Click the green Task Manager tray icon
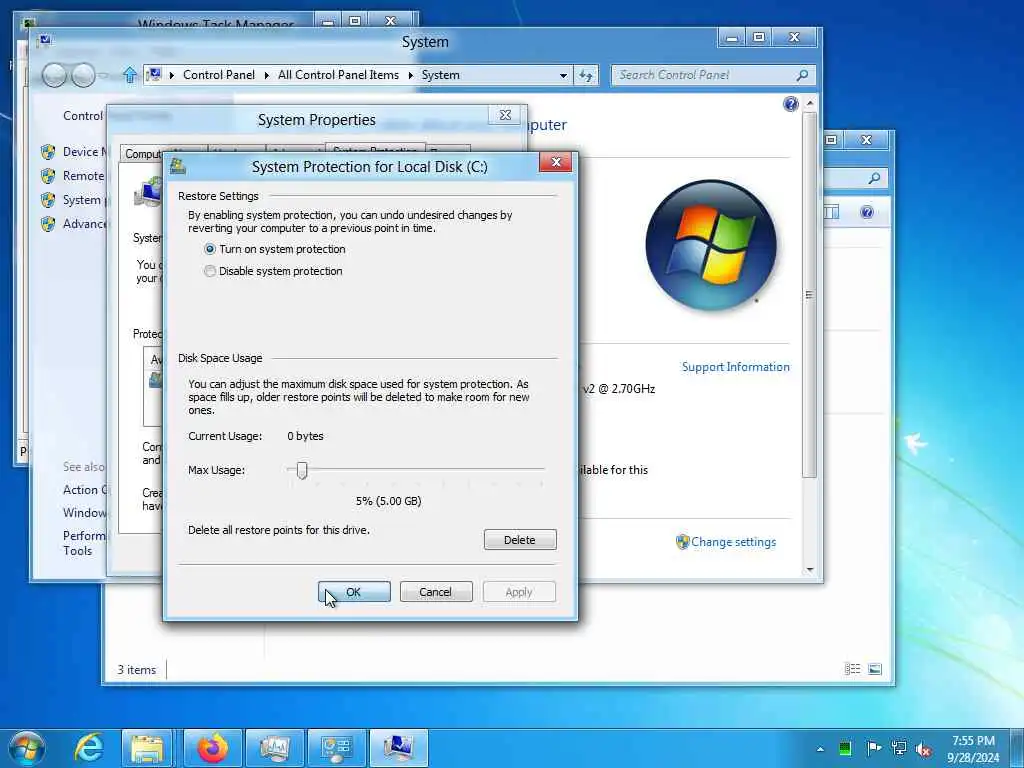 coord(845,748)
